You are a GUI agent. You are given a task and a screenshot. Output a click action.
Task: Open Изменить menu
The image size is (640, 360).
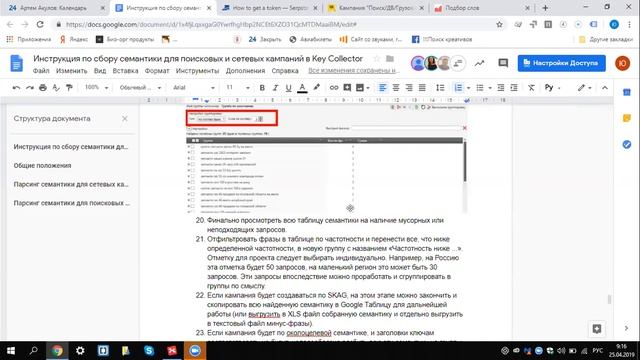[x=71, y=71]
